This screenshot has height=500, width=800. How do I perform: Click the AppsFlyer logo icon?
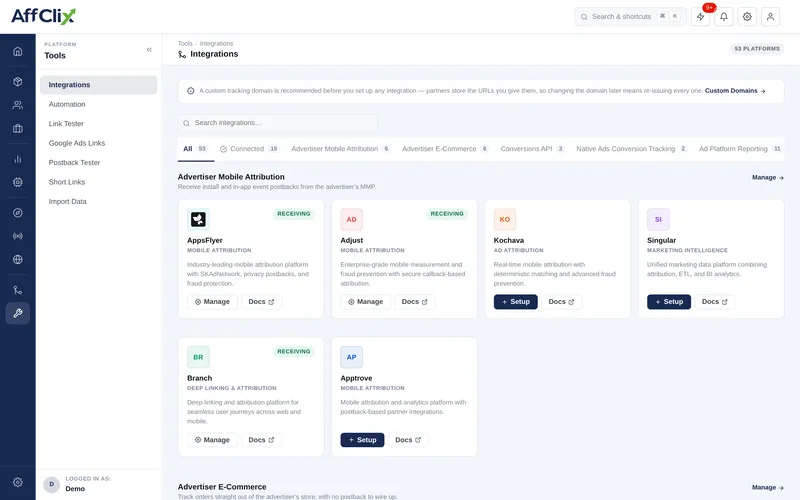pos(198,219)
